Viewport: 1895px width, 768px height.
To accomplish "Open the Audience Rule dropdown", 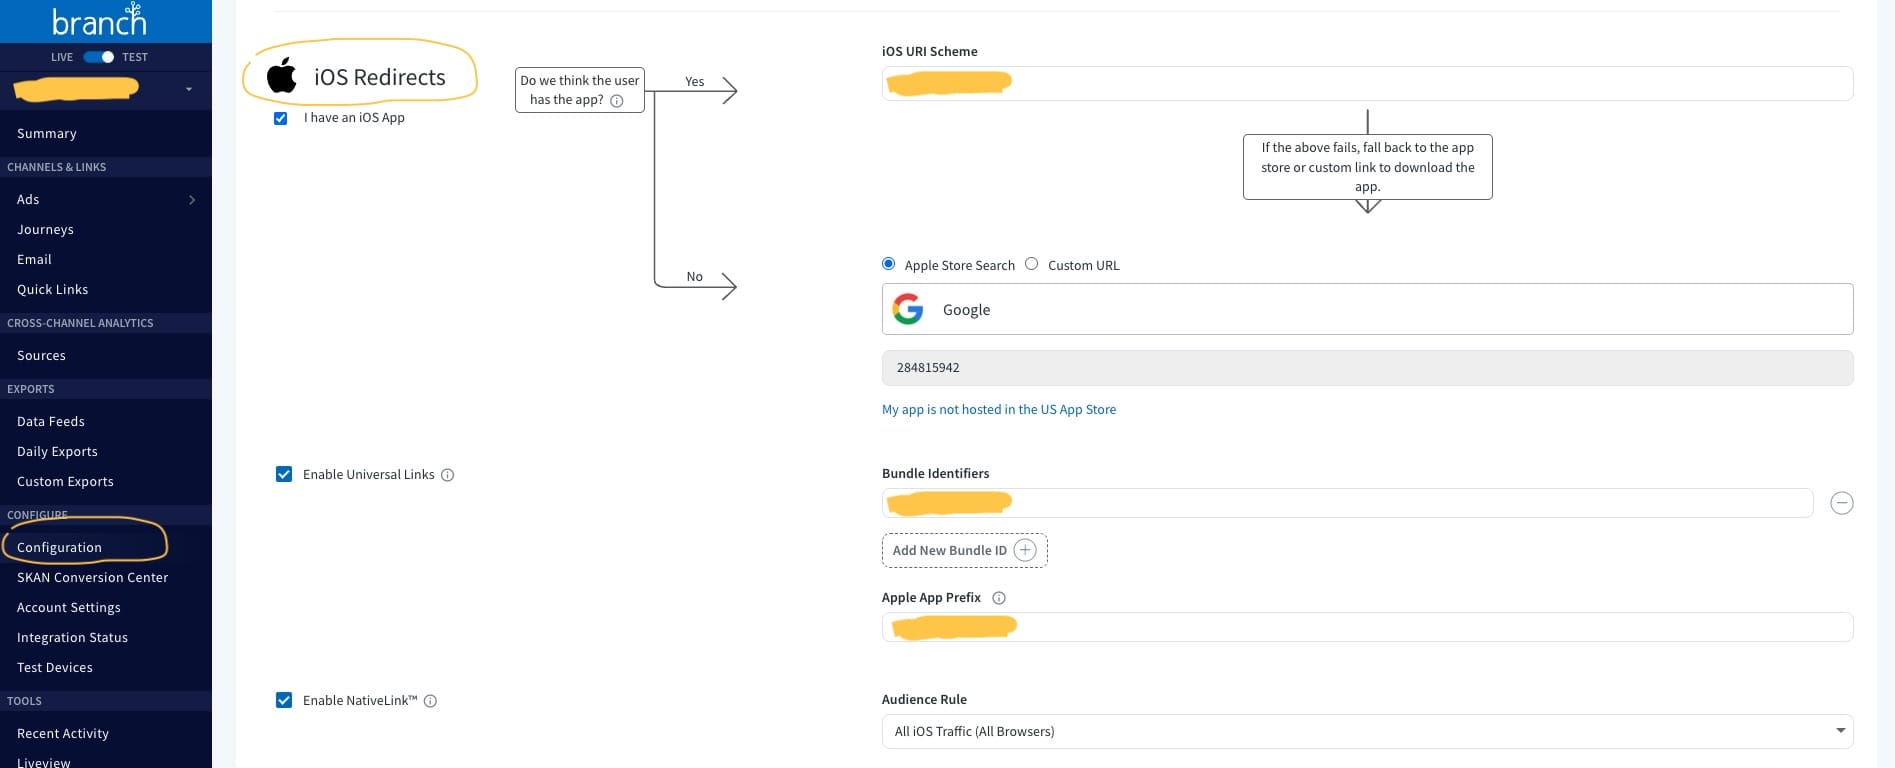I will (1366, 731).
